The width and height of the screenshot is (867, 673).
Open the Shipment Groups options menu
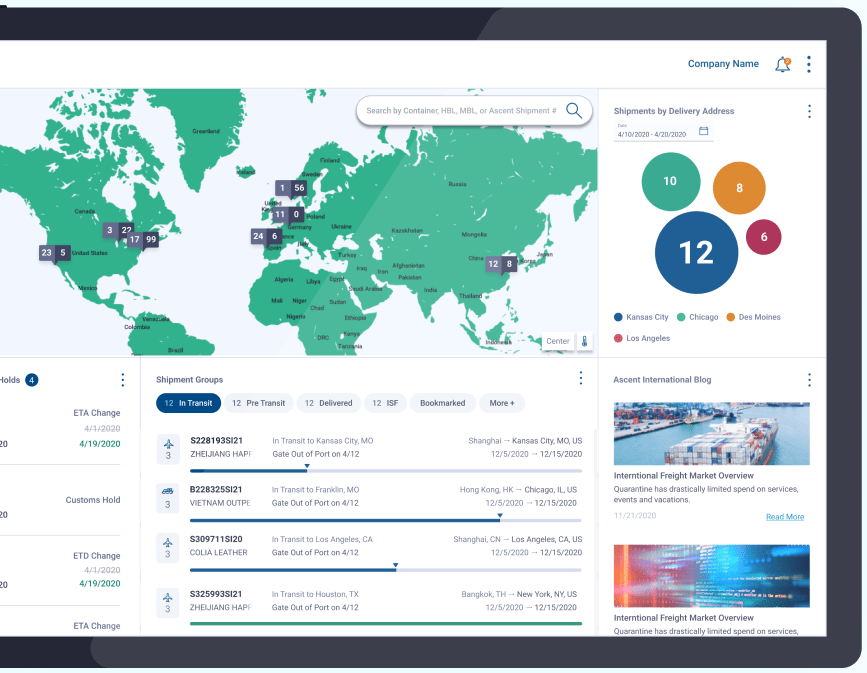pyautogui.click(x=581, y=379)
